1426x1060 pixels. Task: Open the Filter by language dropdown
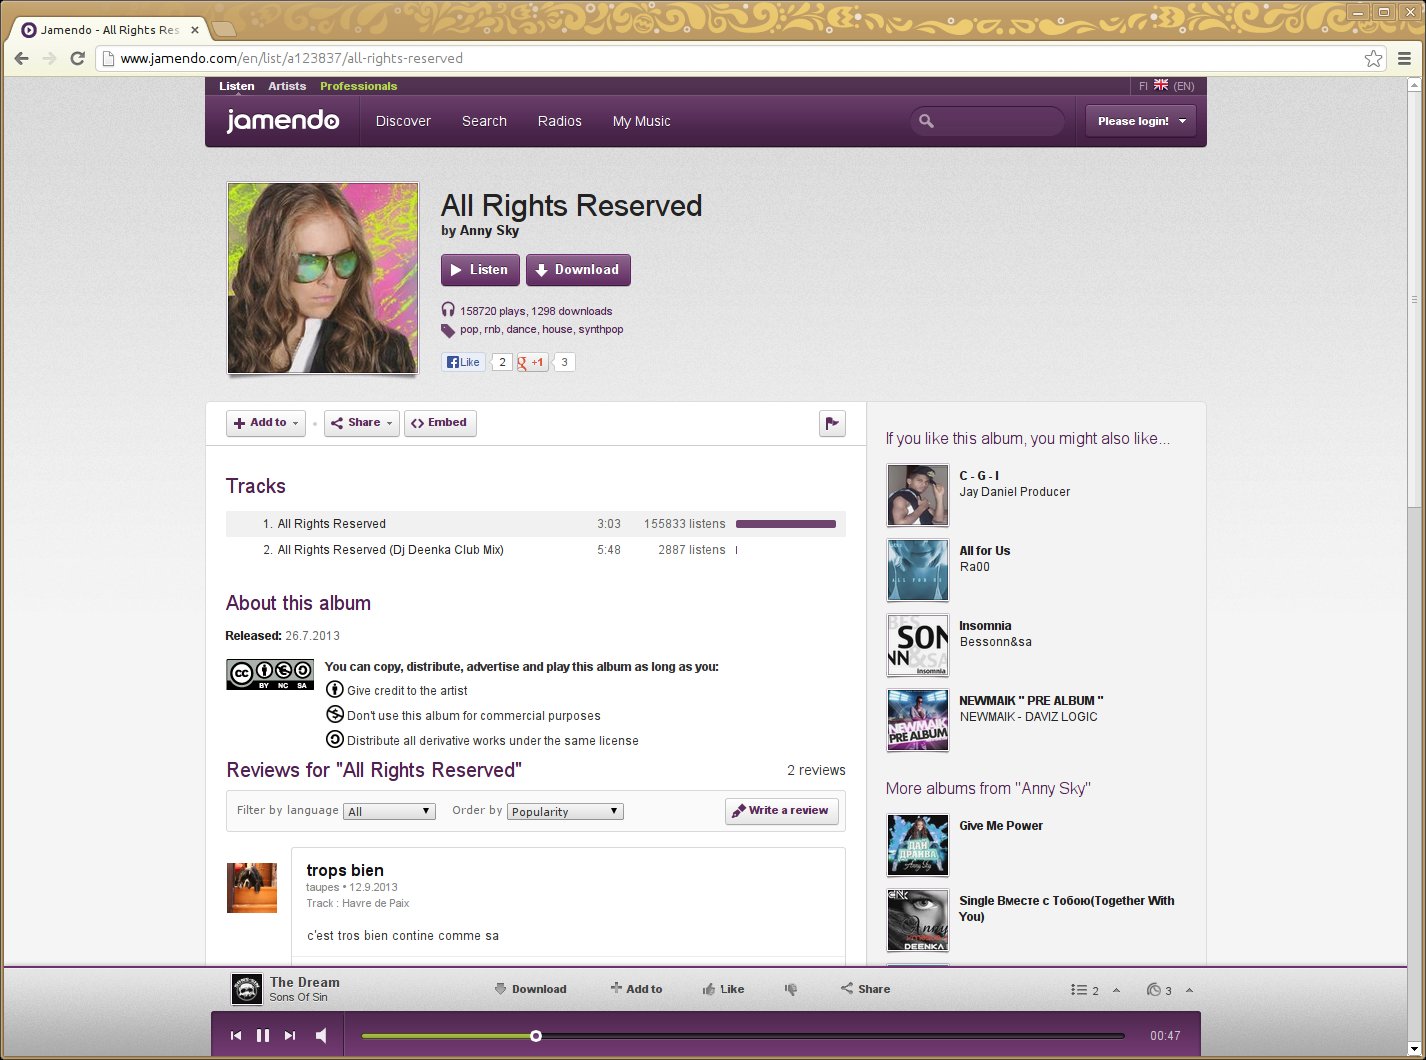[x=389, y=811]
